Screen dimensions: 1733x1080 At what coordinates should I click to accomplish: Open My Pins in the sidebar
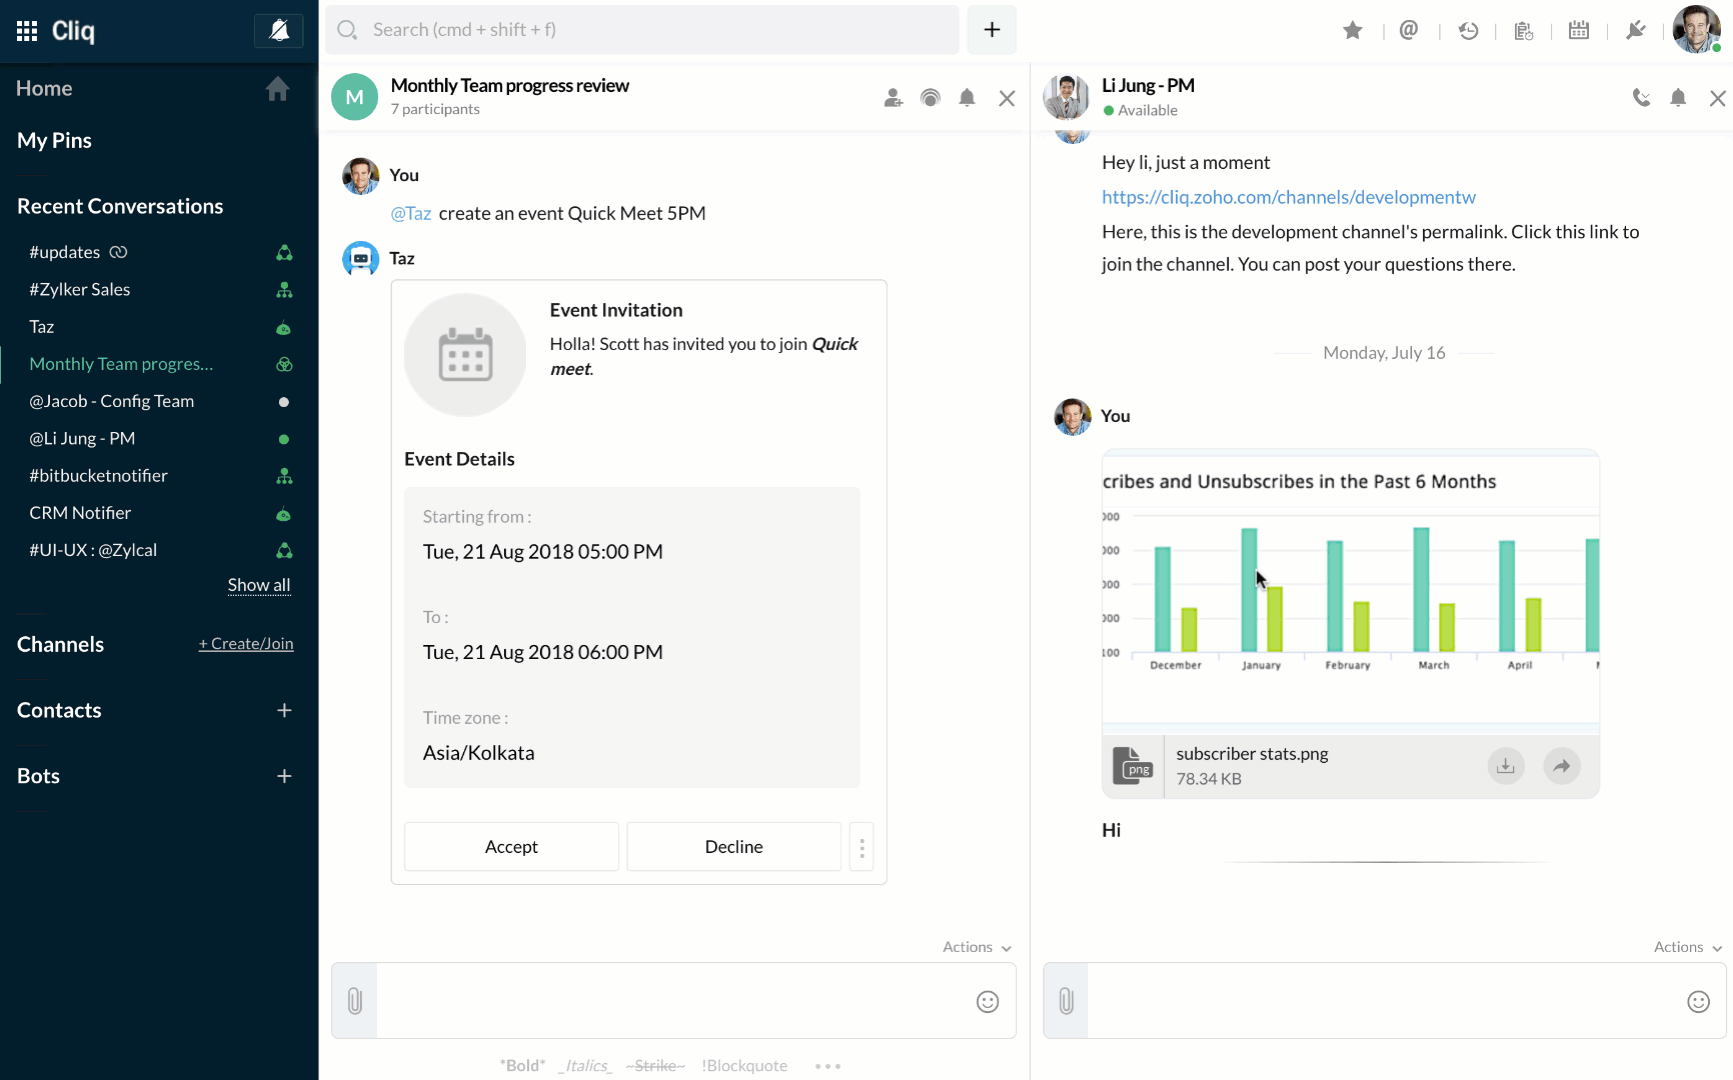coord(54,140)
